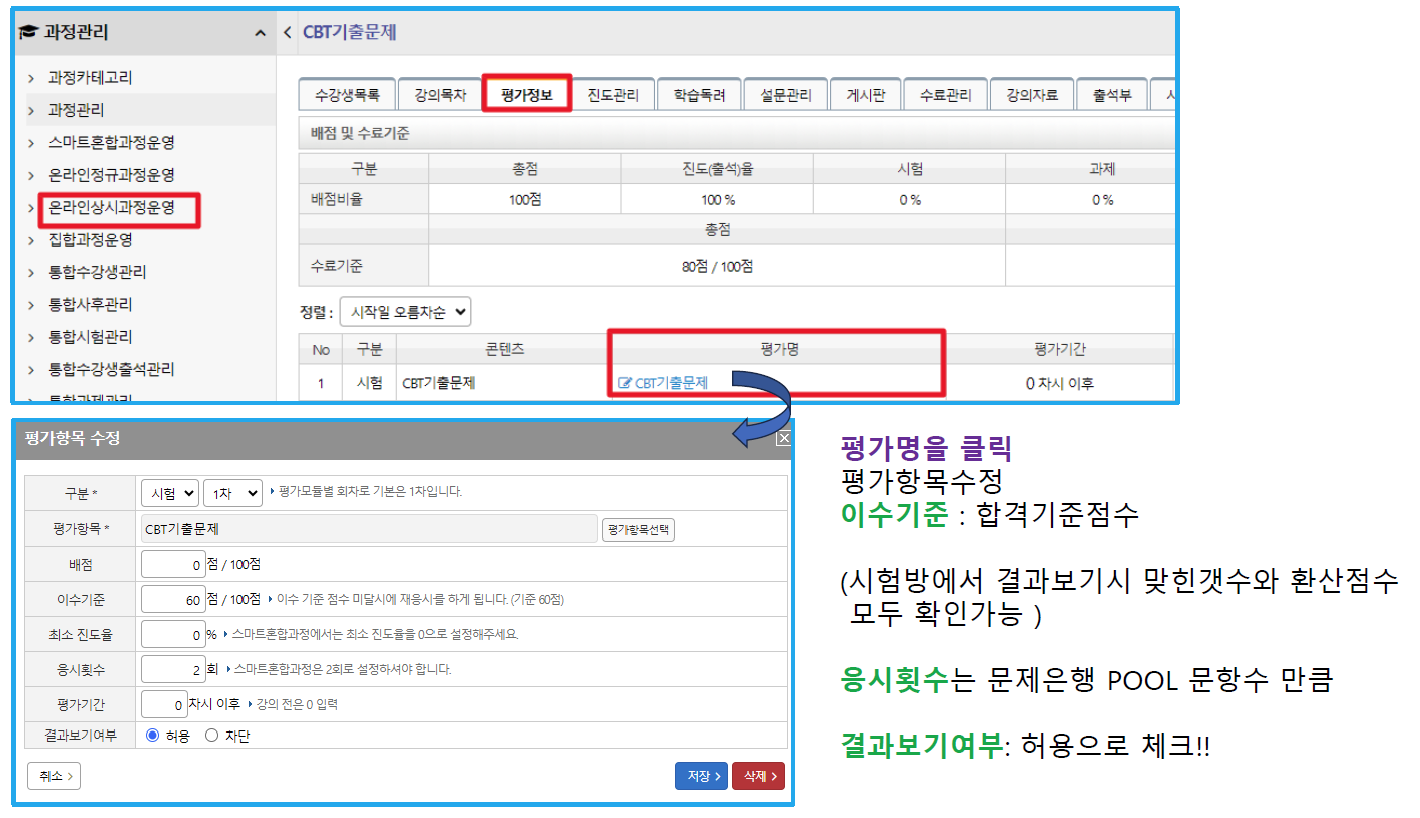Click the 이수기준 score input field
This screenshot has height=818, width=1420.
173,599
